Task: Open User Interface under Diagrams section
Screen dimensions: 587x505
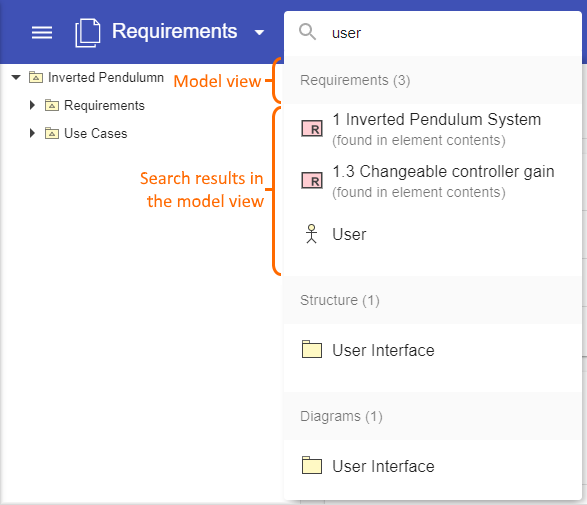Action: 433,466
